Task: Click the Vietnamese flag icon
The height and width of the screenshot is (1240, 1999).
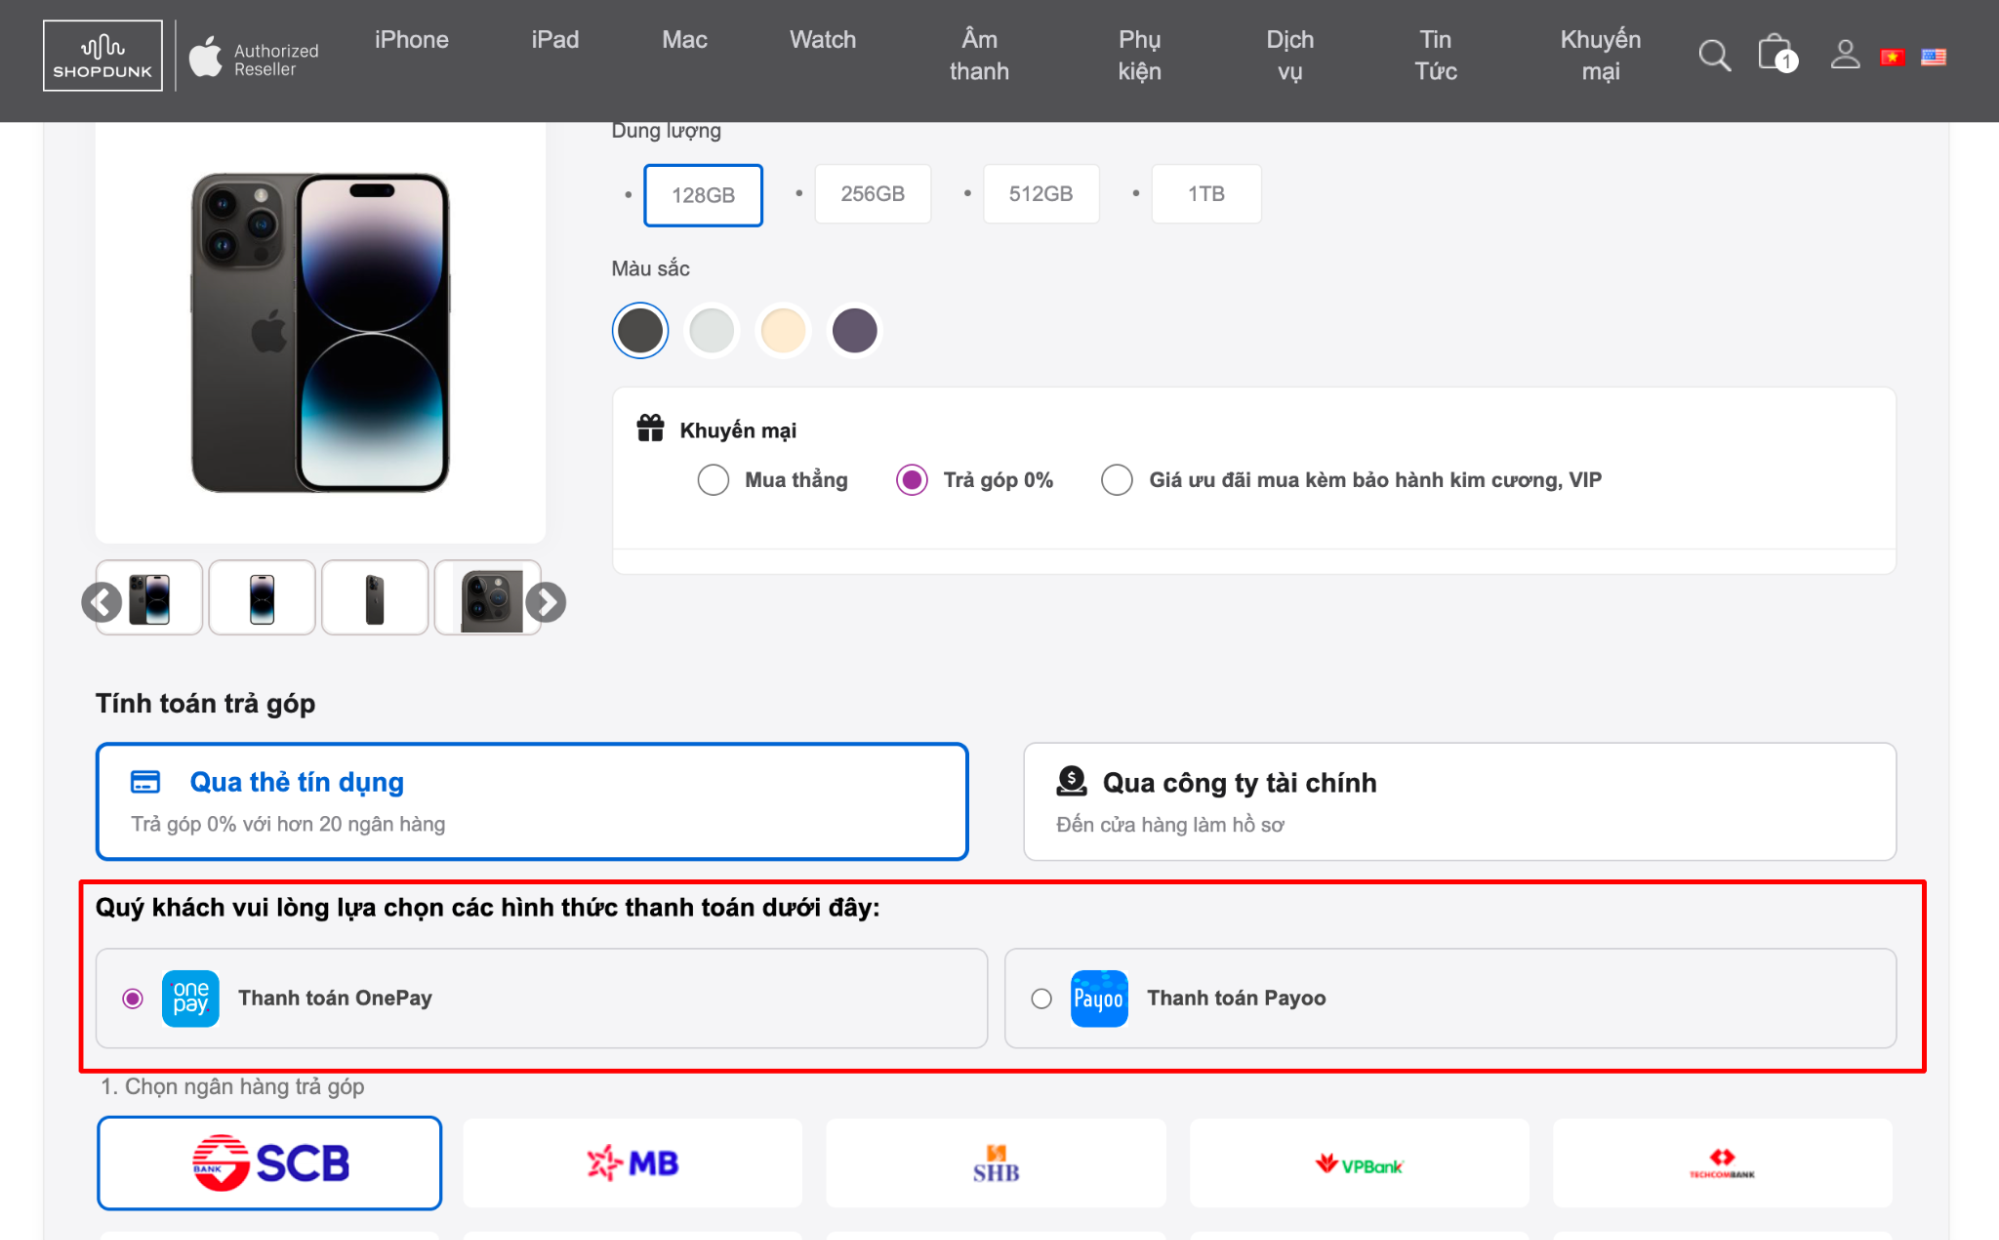Action: click(x=1893, y=57)
